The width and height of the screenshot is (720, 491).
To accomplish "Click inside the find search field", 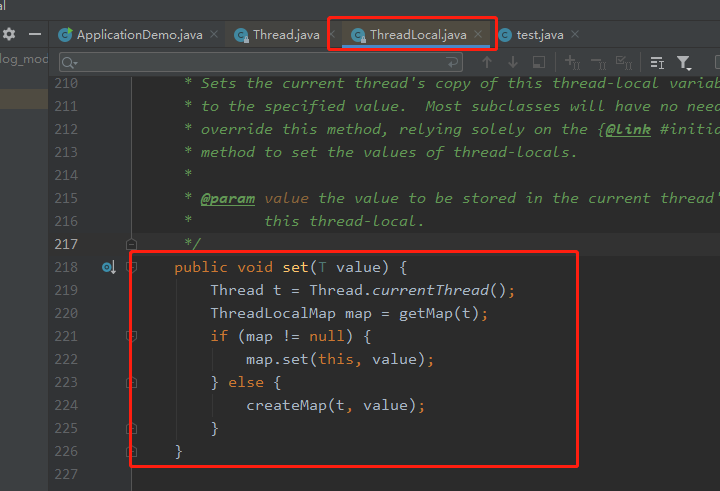I will 260,62.
